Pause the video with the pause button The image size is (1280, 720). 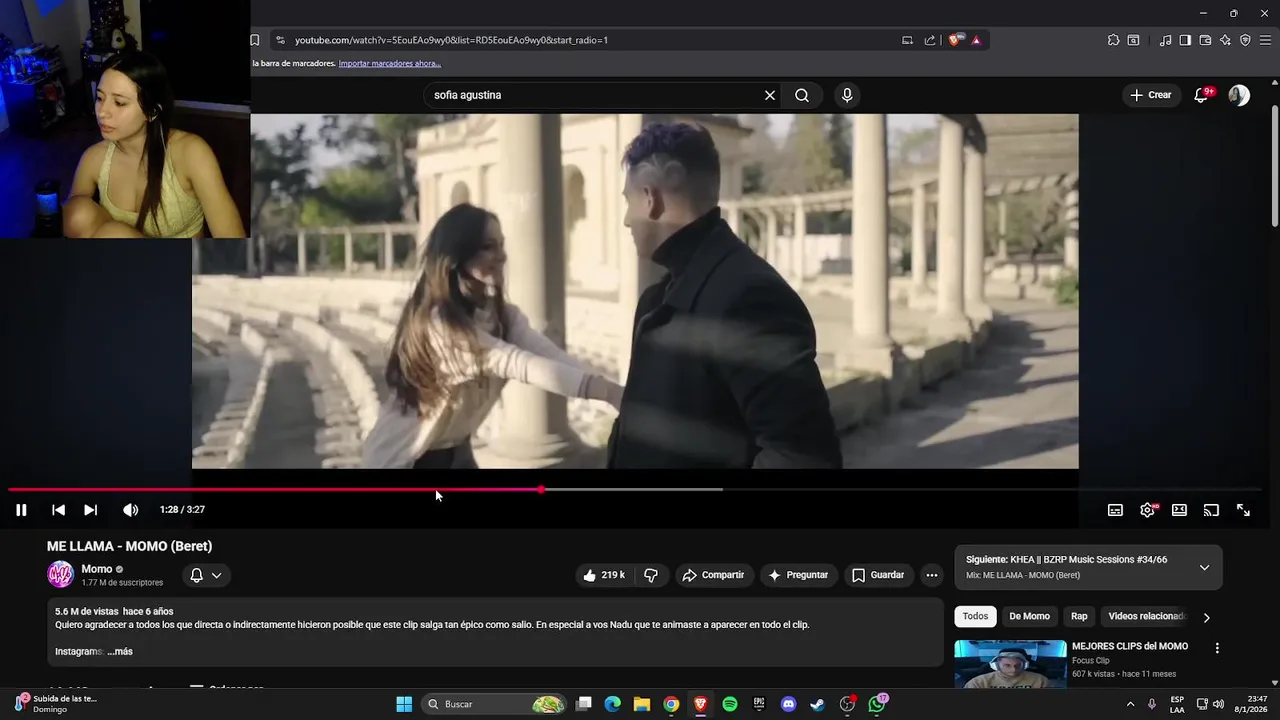21,510
